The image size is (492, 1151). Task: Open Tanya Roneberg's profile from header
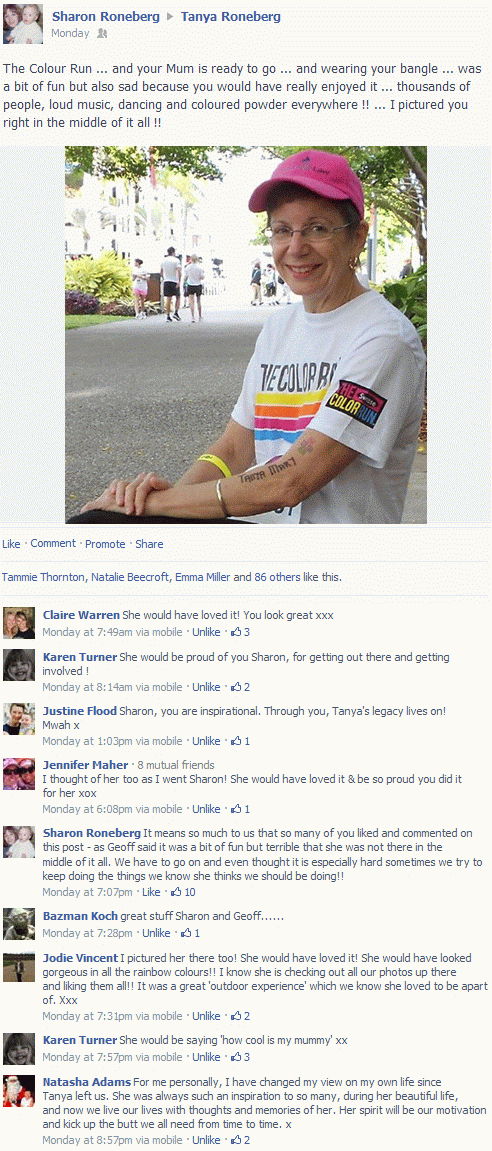pos(231,17)
